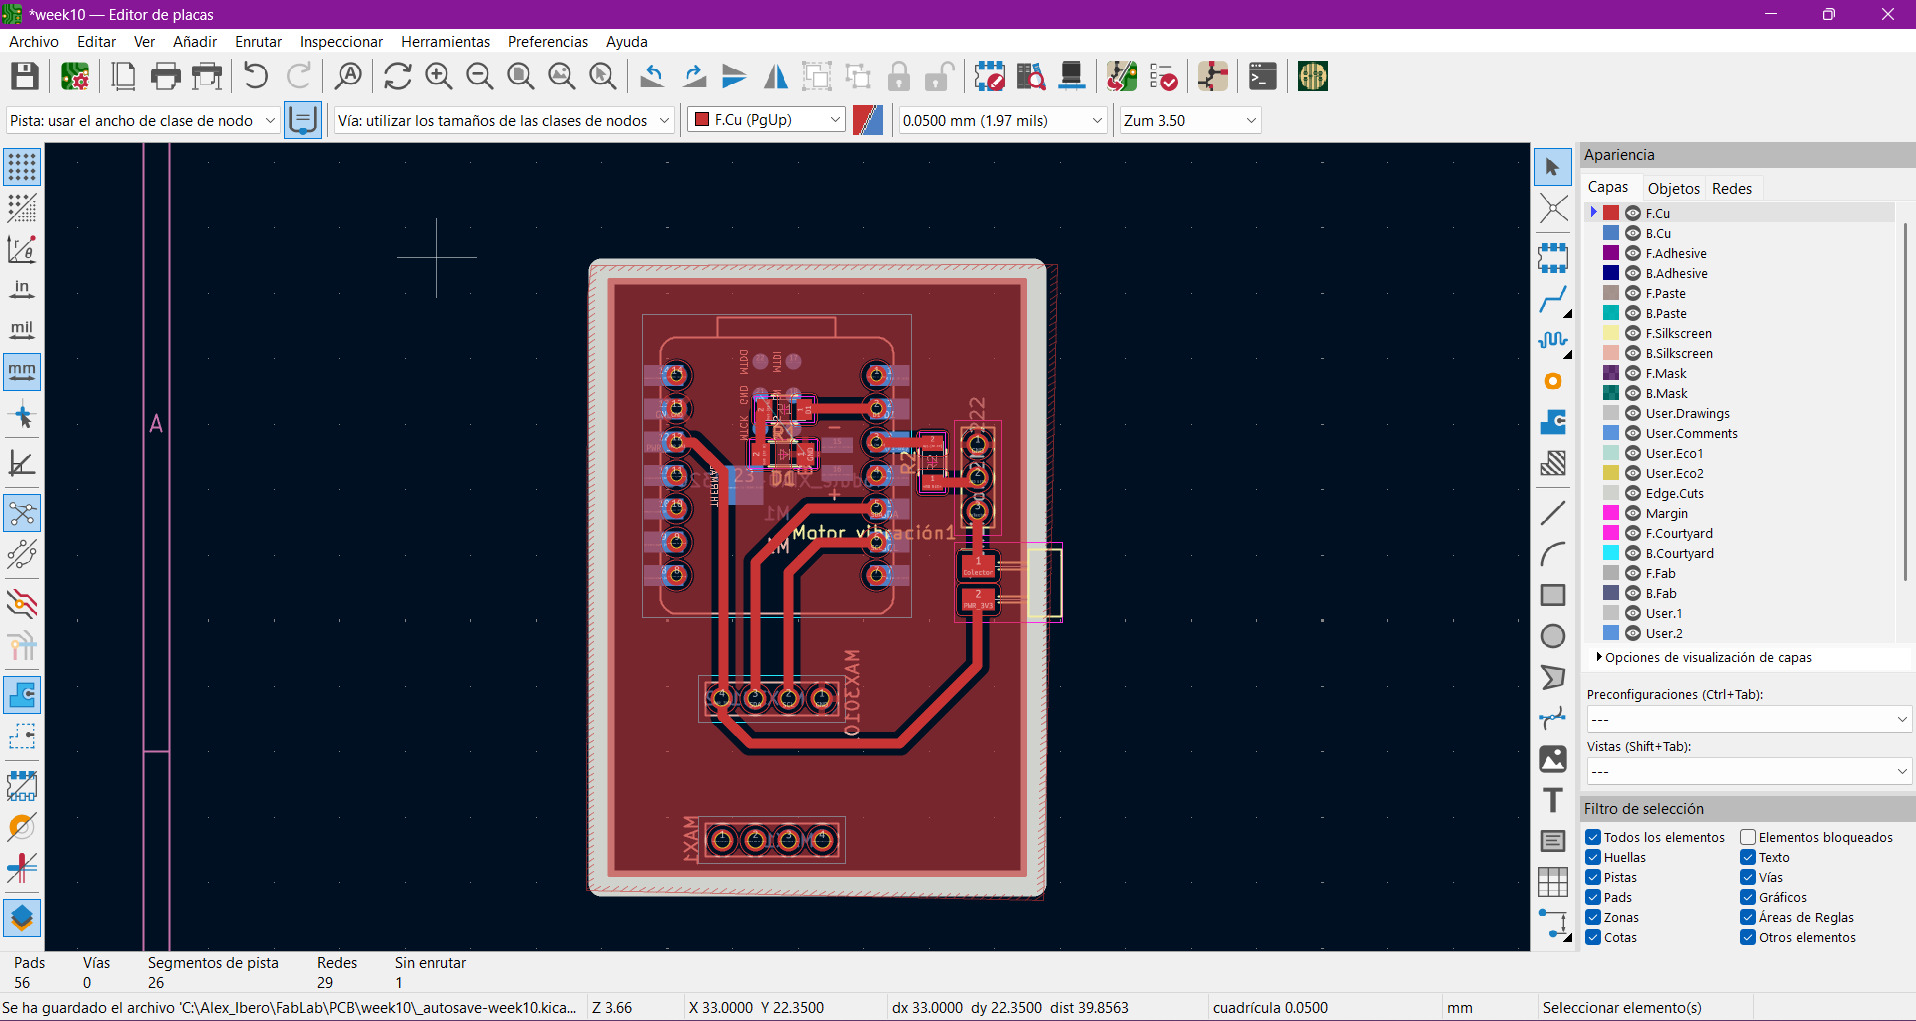This screenshot has height=1021, width=1916.
Task: Open the Vistas dropdown
Action: point(1749,771)
